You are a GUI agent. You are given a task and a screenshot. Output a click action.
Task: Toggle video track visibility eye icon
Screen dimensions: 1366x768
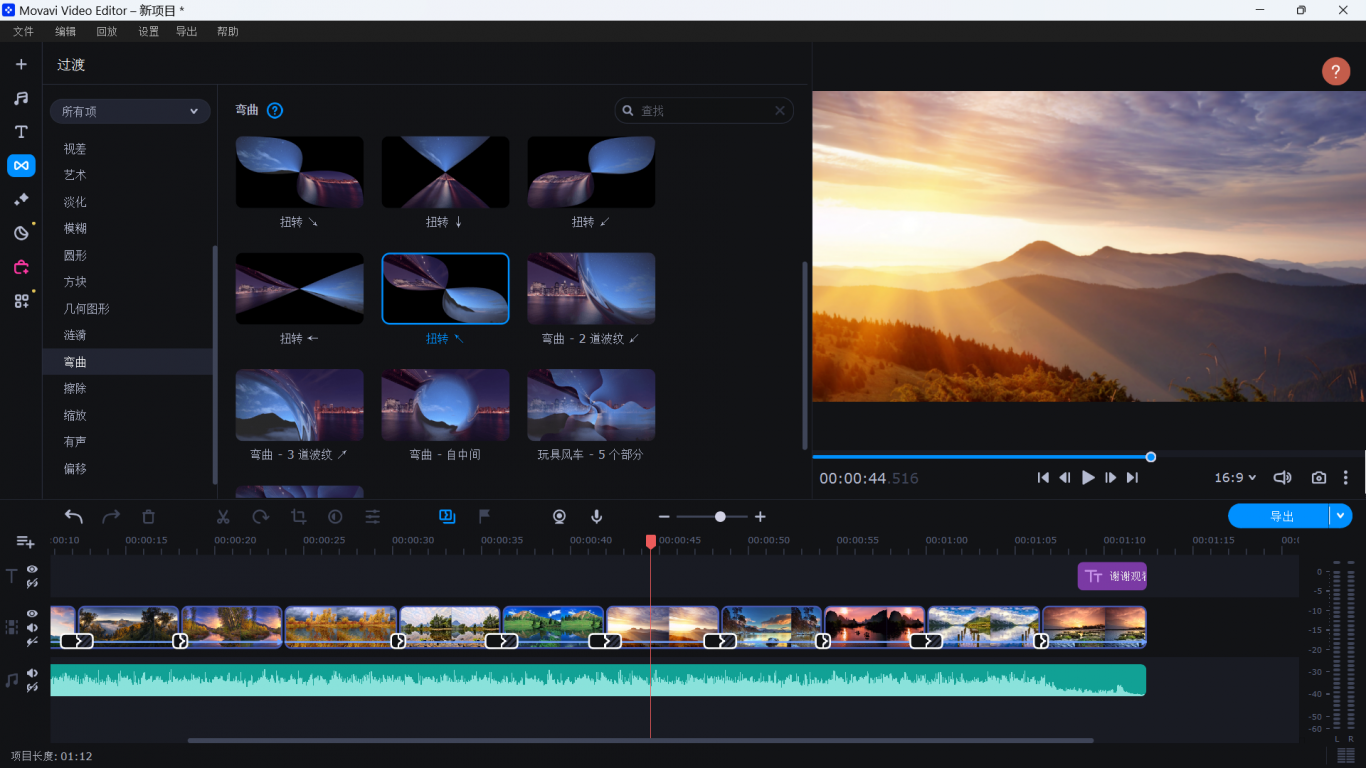pos(32,613)
